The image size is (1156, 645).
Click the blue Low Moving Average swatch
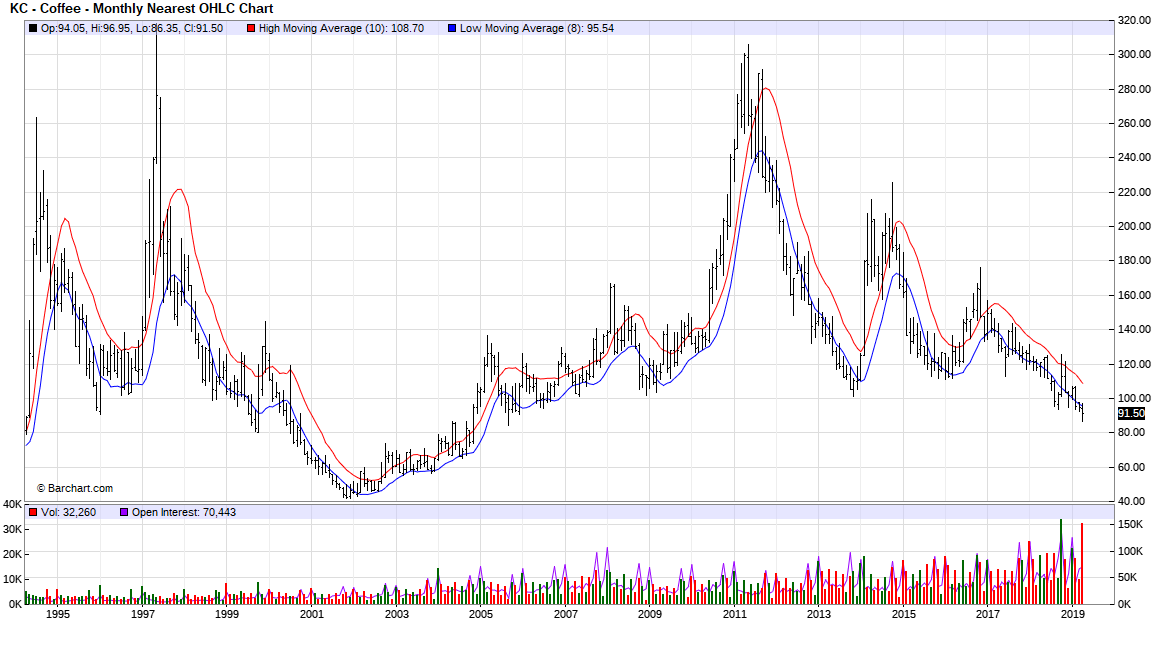click(x=452, y=28)
